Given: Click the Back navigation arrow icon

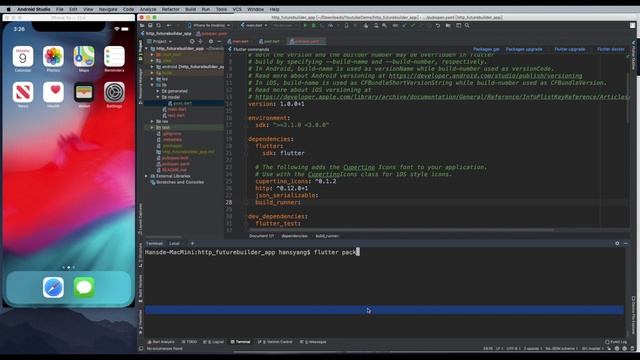Looking at the screenshot, I should click(x=169, y=25).
